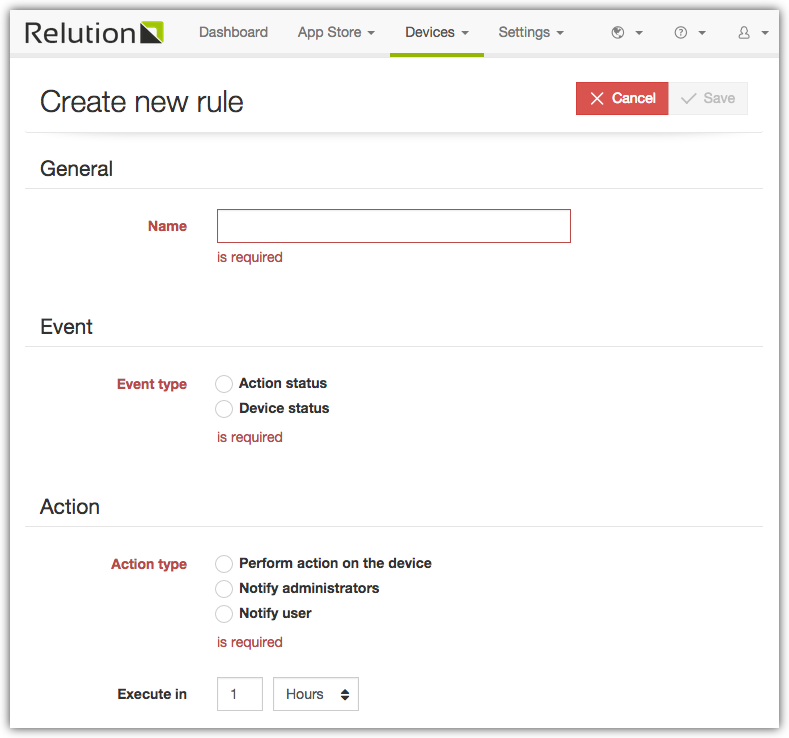Cancel creating the new rule
The width and height of the screenshot is (789, 738).
click(x=622, y=99)
